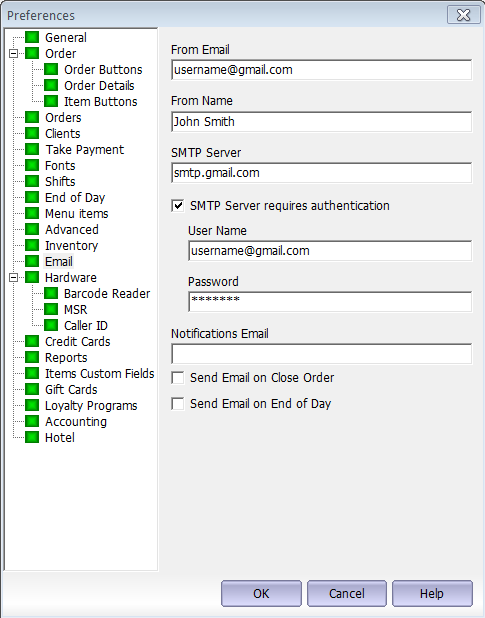Select Item Buttons tree entry
The width and height of the screenshot is (485, 618).
100,101
